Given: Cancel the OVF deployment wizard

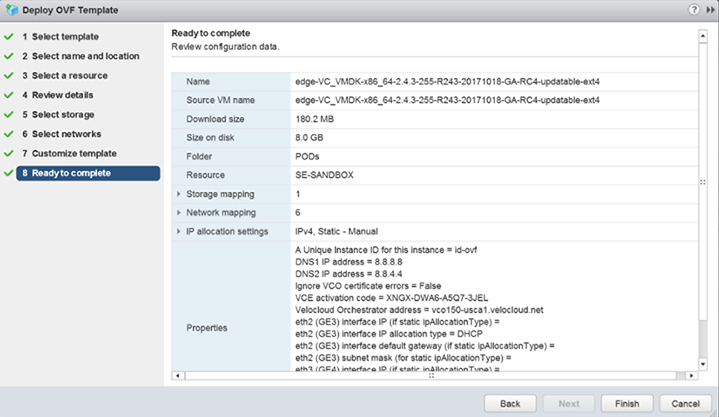Looking at the screenshot, I should coord(685,402).
